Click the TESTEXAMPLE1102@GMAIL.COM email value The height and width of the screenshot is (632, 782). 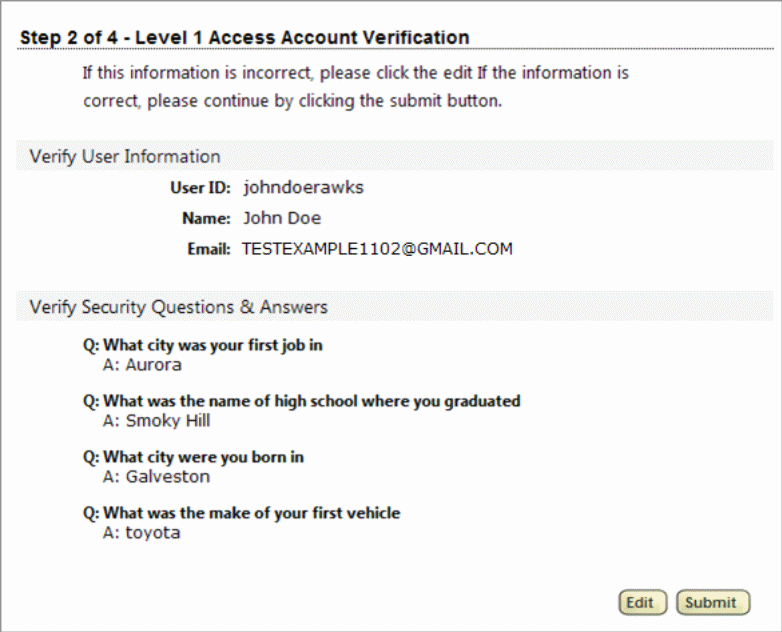[377, 249]
